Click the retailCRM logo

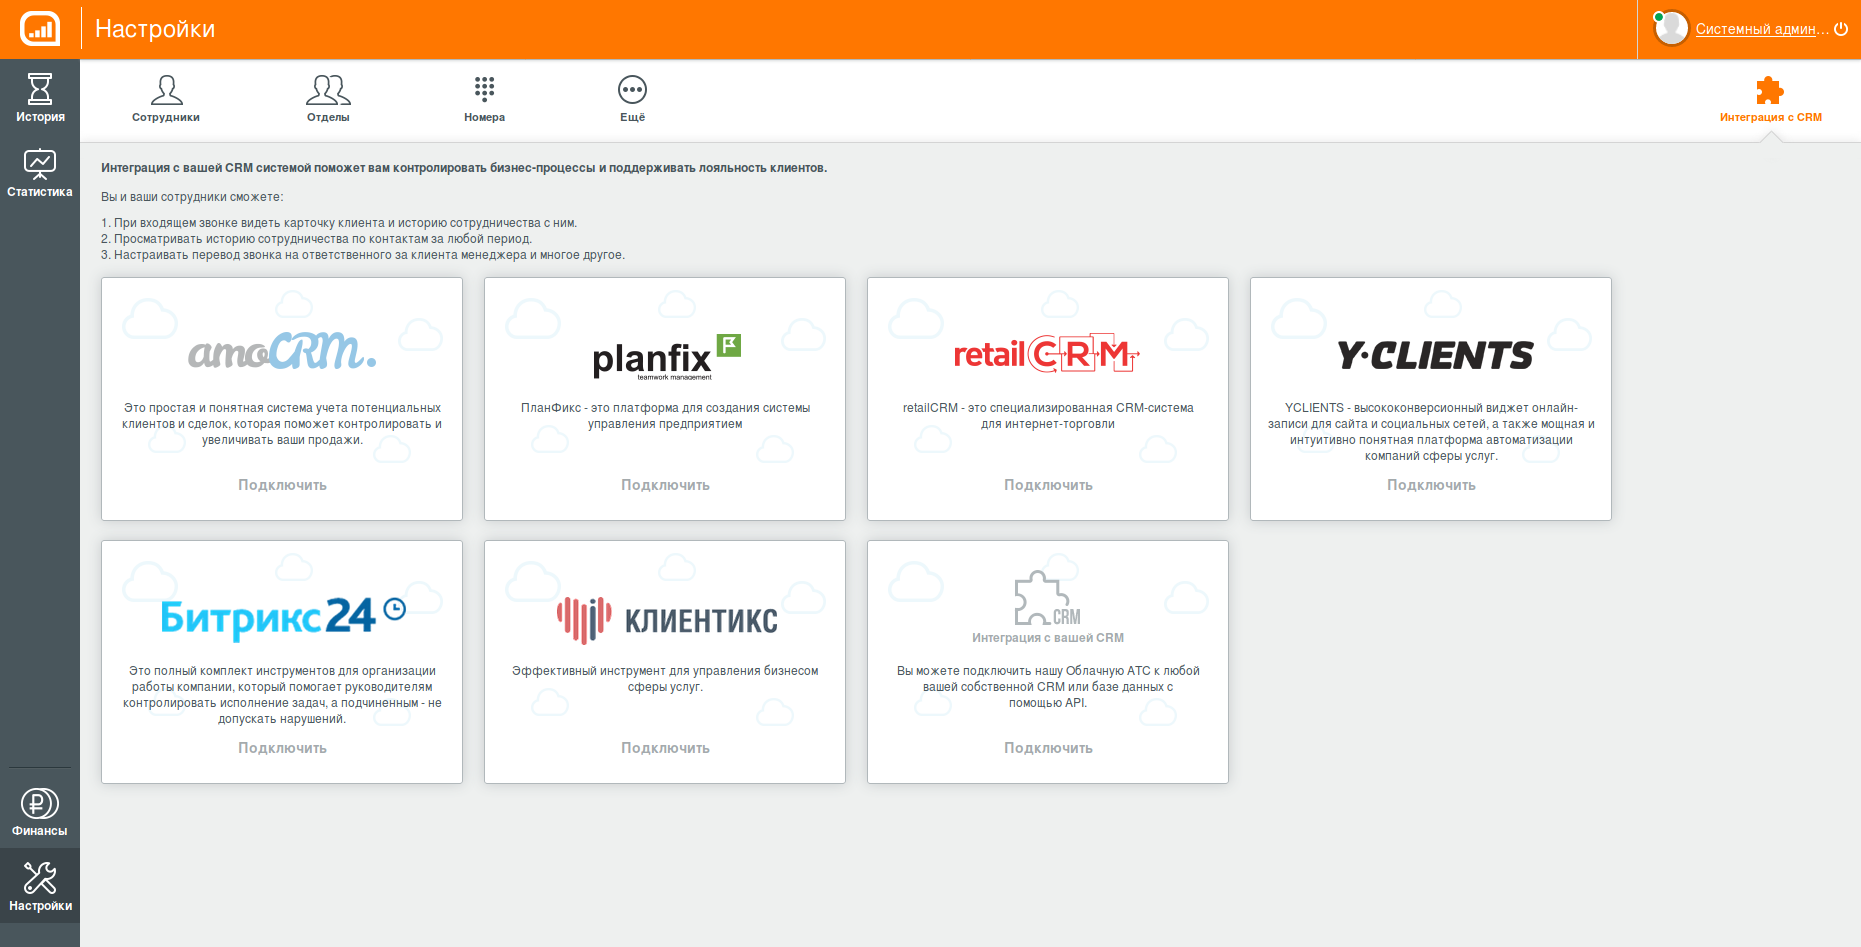(1047, 353)
